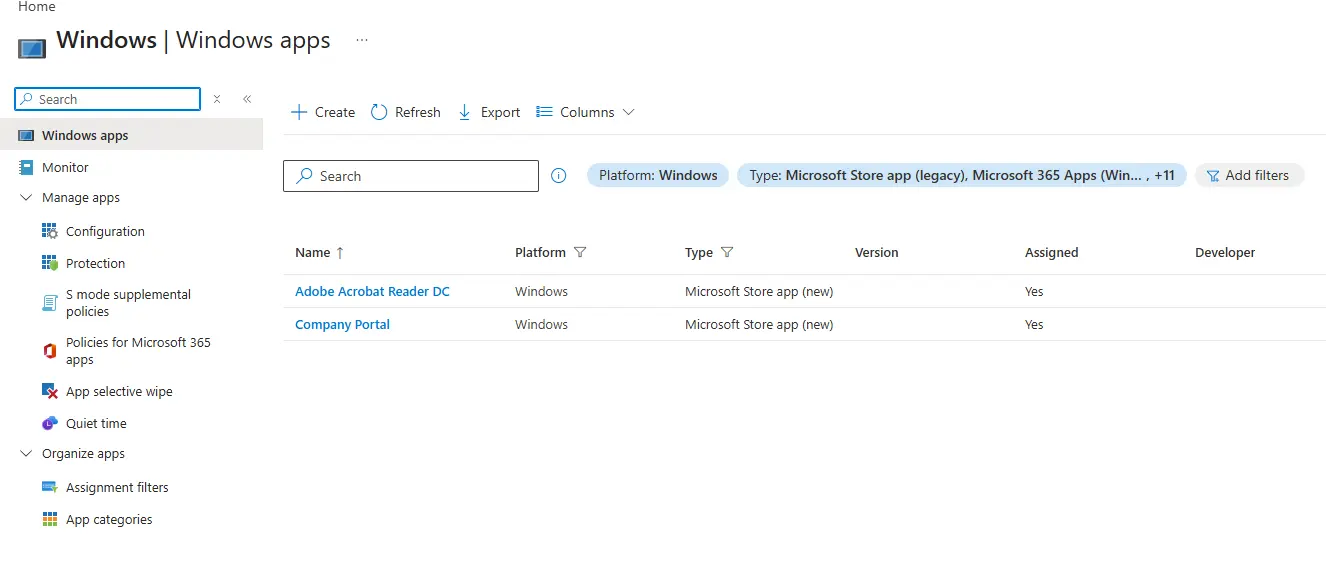The width and height of the screenshot is (1326, 575).
Task: Open the Platform: Windows filter pill
Action: [x=658, y=175]
